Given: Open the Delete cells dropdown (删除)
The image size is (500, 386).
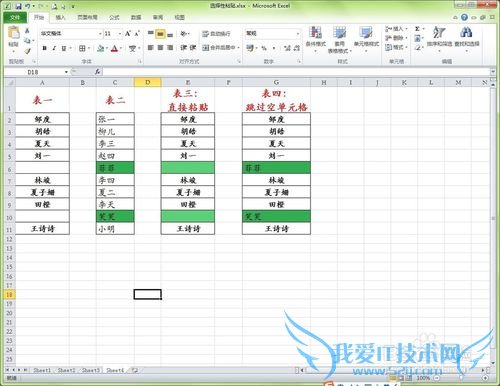Looking at the screenshot, I should pos(396,38).
